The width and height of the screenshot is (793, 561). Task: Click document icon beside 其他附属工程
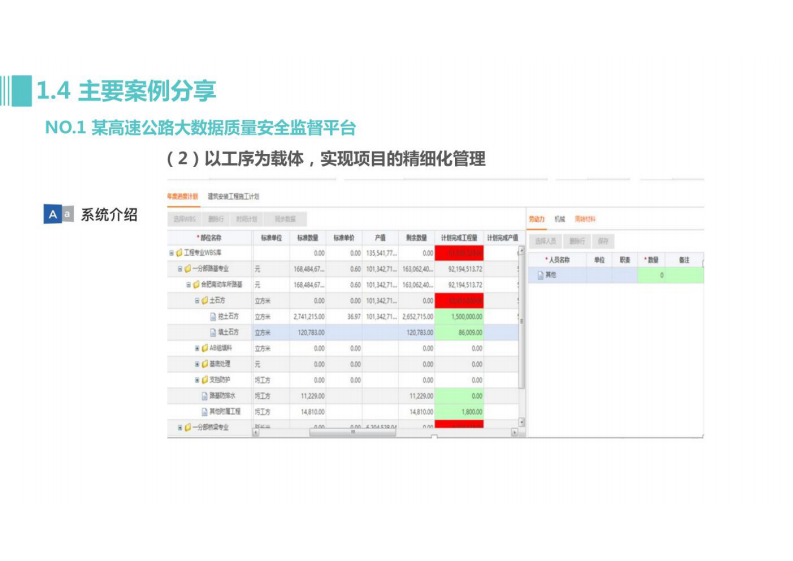tap(205, 411)
